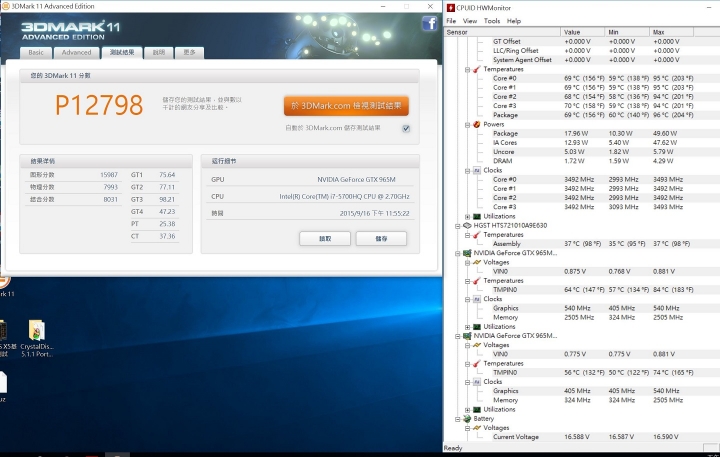Expand Utilizations node below Core #3 clocks

click(x=467, y=216)
